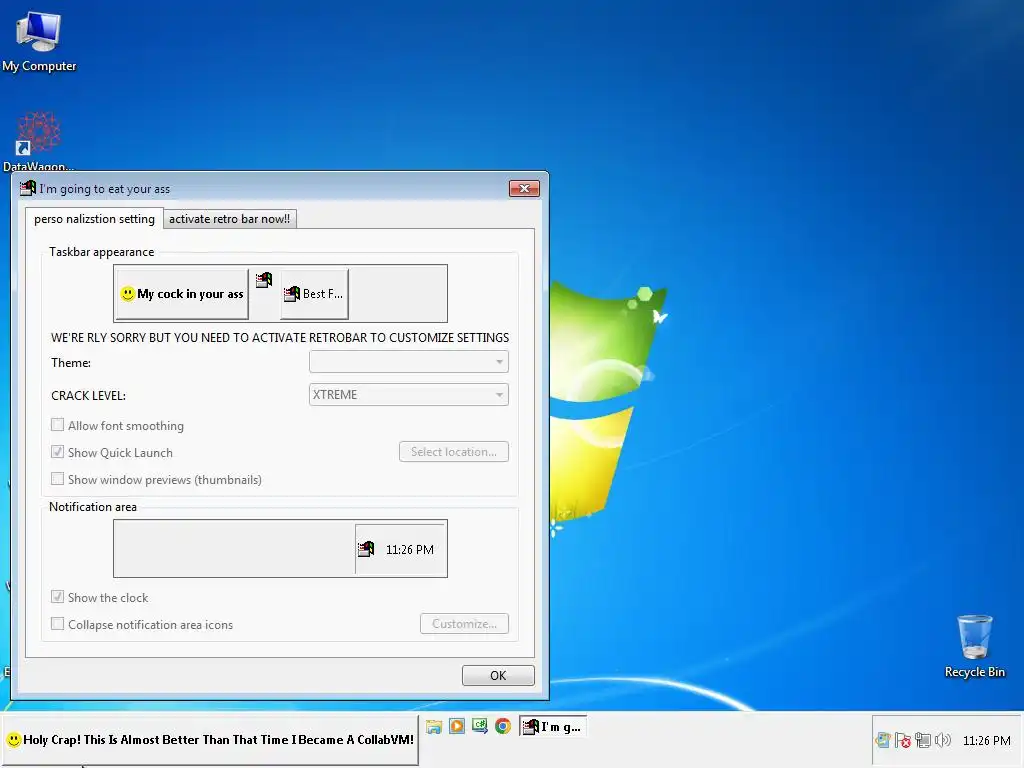This screenshot has height=768, width=1024.
Task: Click the smiley start button in taskbar preview
Action: [x=182, y=294]
